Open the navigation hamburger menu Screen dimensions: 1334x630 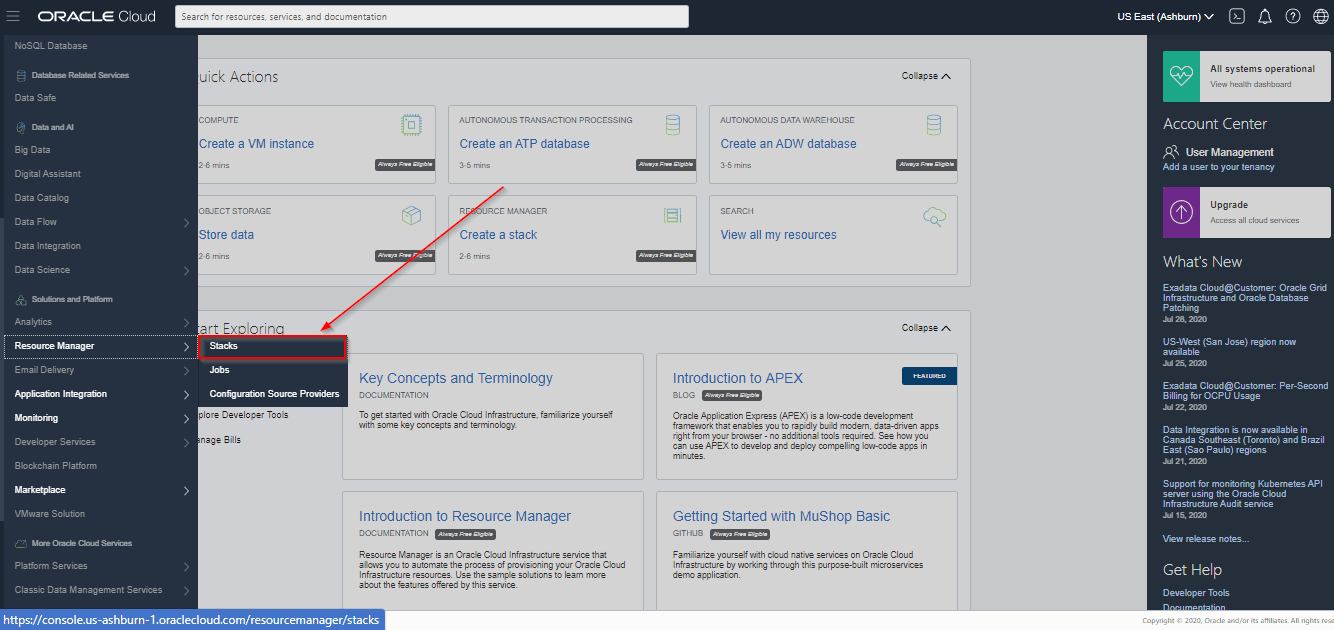point(13,16)
